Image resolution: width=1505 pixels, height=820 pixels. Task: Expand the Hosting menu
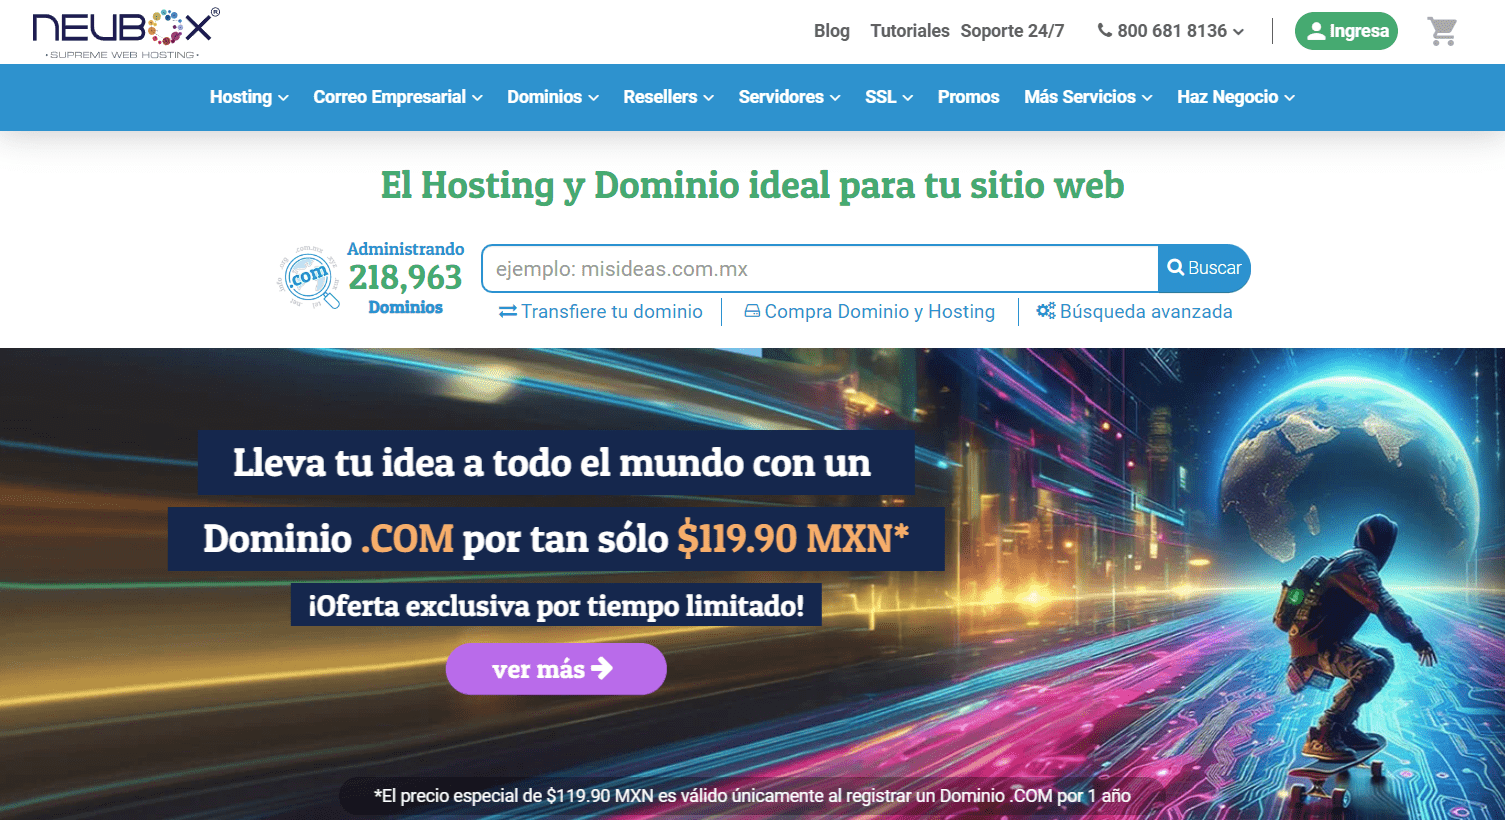(x=249, y=97)
